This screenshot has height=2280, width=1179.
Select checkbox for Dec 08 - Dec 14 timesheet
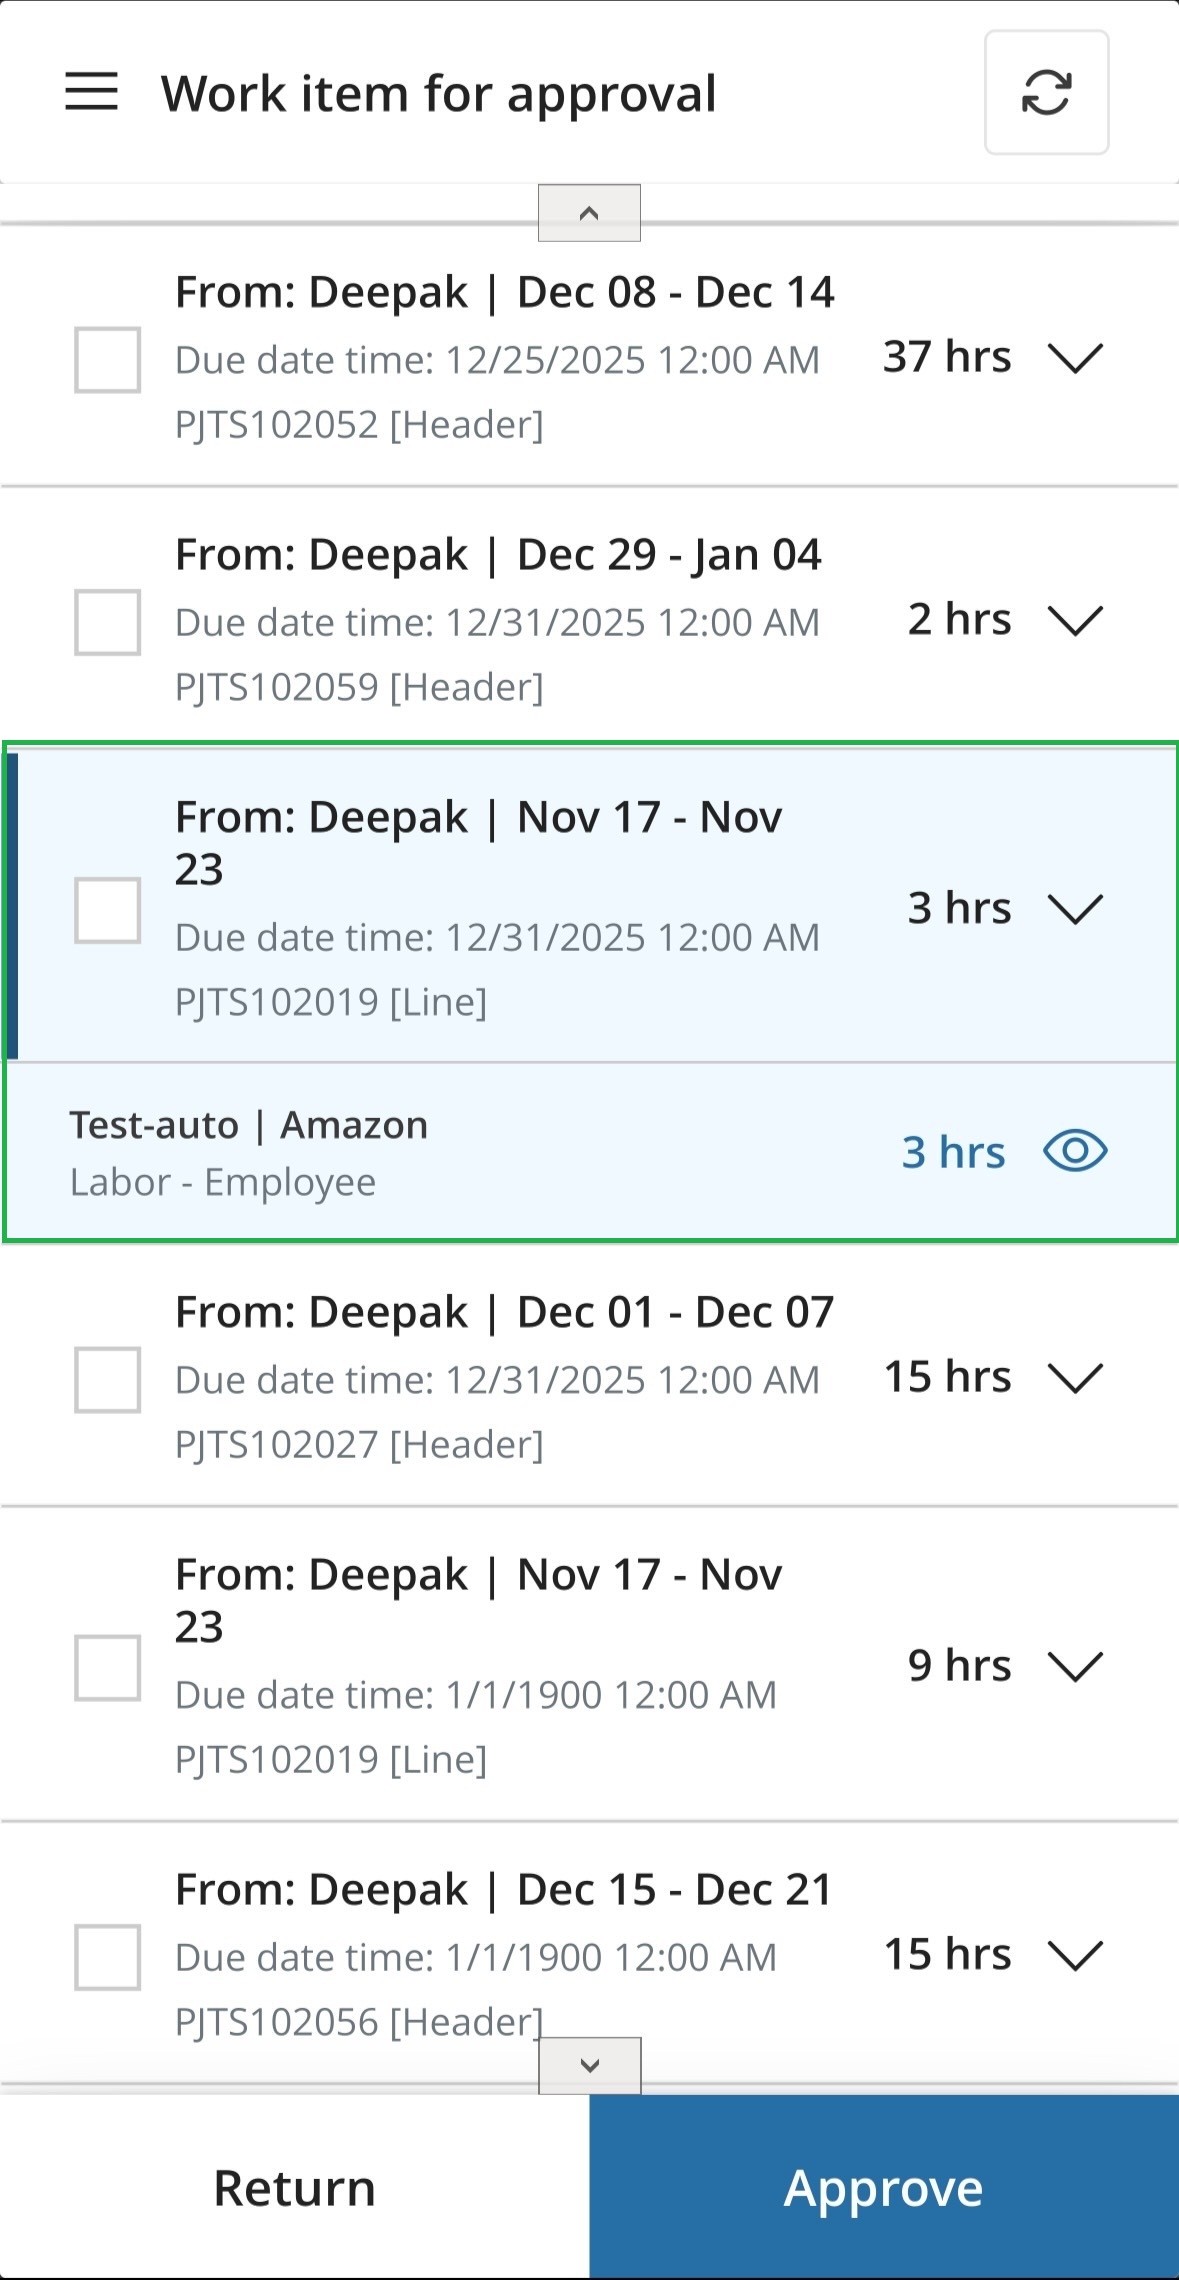click(107, 359)
